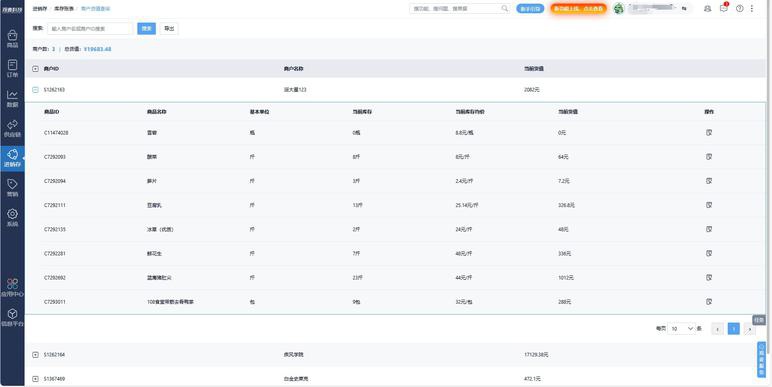Viewport: 772px width, 387px height.
Task: Click the middle breadcrumb item in the header
Action: [x=64, y=8]
